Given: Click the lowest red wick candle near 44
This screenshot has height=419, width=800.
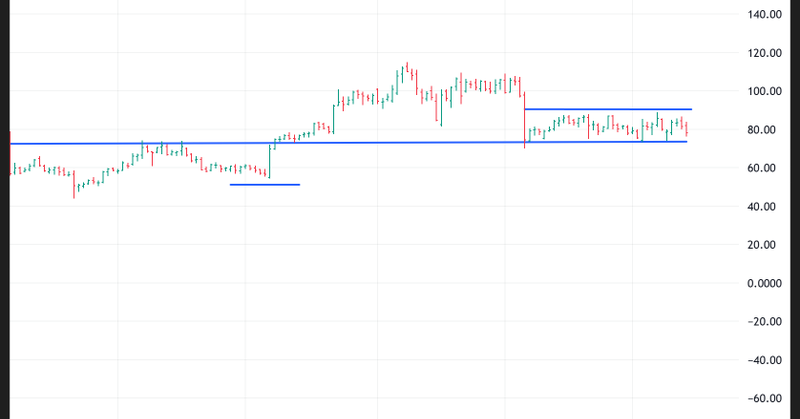Looking at the screenshot, I should pyautogui.click(x=74, y=185).
